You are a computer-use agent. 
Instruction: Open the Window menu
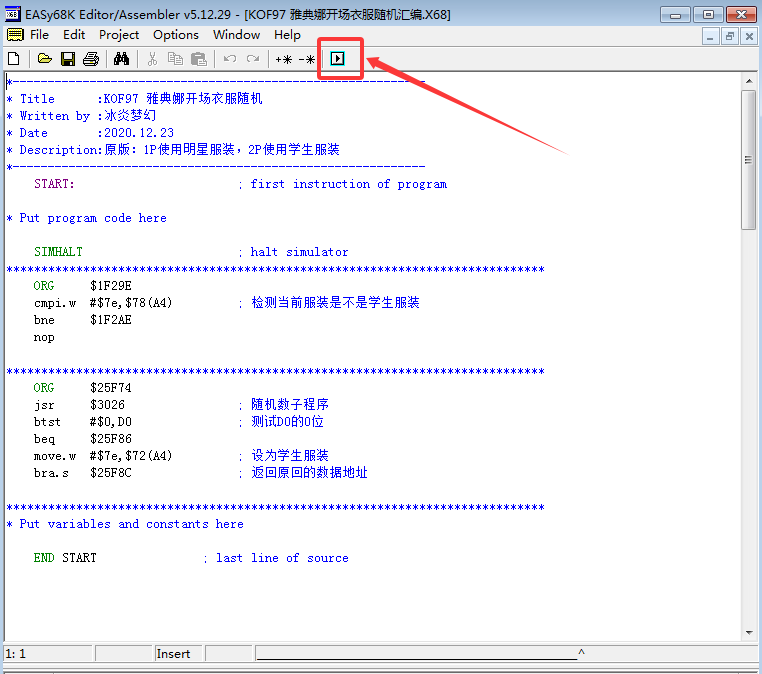[x=237, y=35]
